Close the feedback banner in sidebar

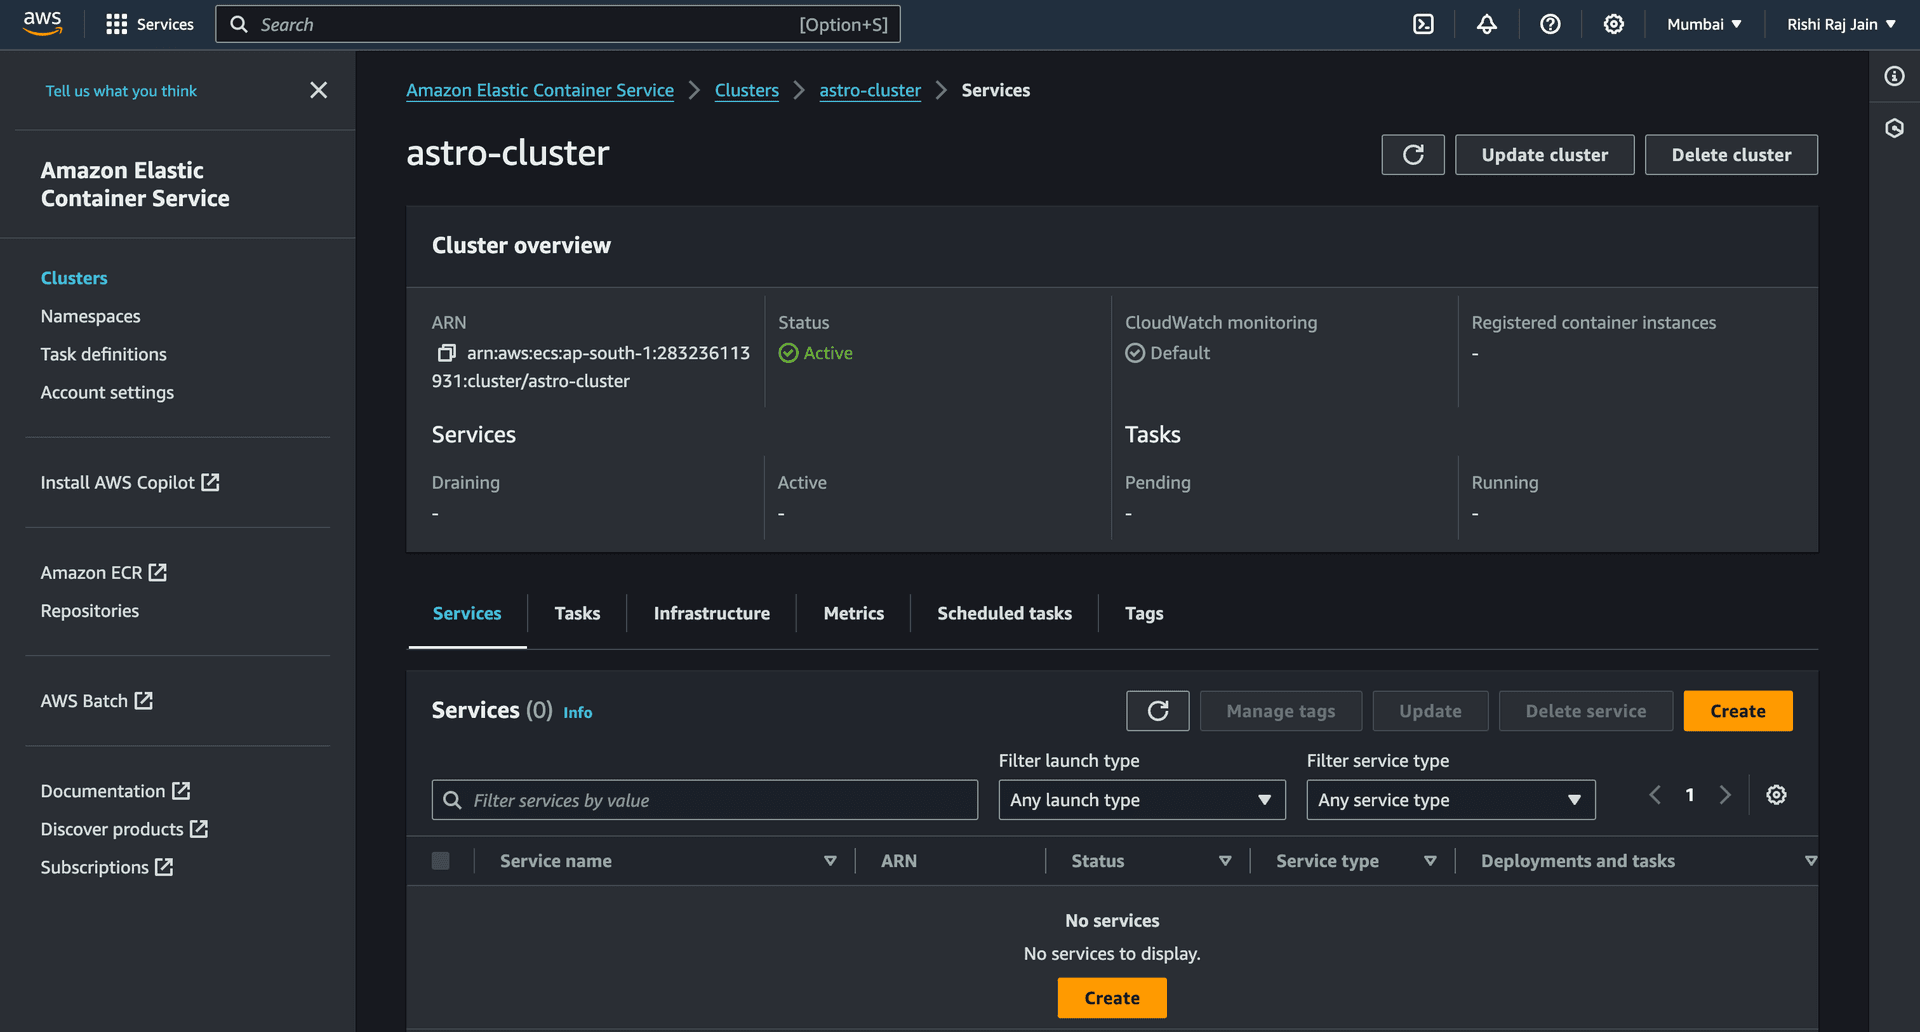(x=318, y=90)
